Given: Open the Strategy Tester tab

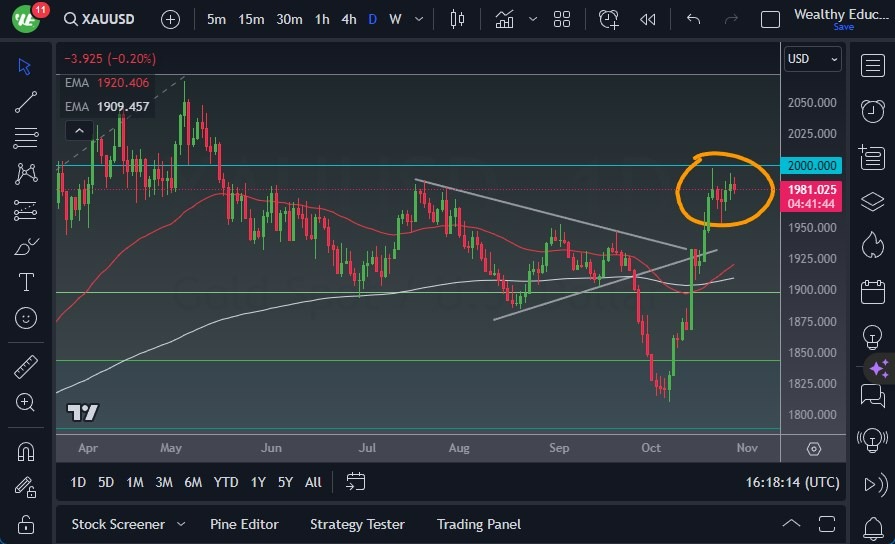Looking at the screenshot, I should point(357,524).
